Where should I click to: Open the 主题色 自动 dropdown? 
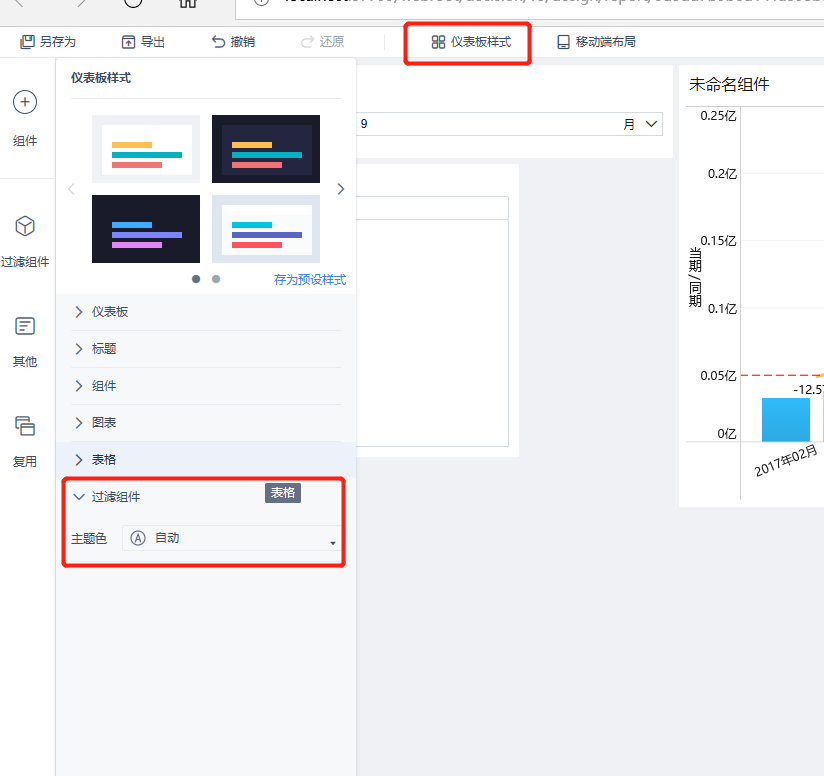(x=232, y=538)
